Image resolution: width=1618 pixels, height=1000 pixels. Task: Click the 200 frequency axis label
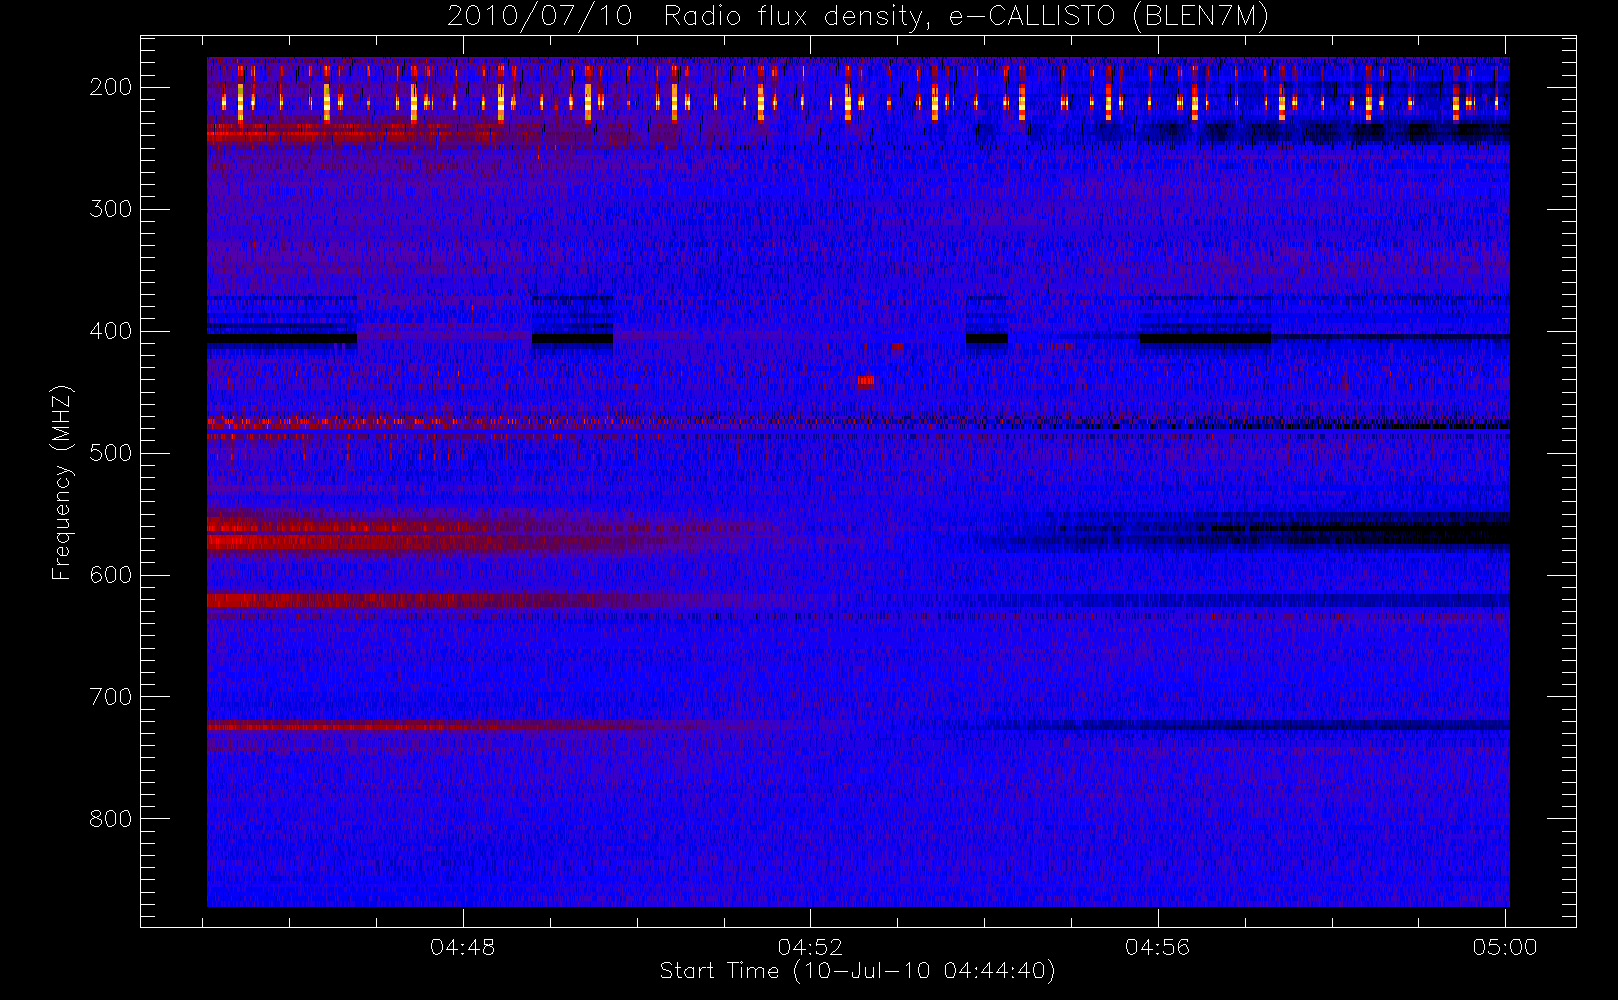coord(110,87)
